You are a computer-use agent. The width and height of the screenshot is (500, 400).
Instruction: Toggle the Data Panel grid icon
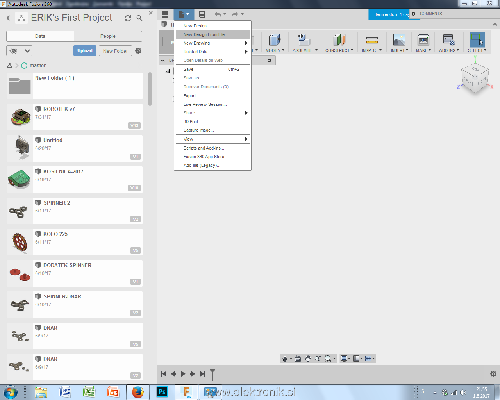point(165,14)
